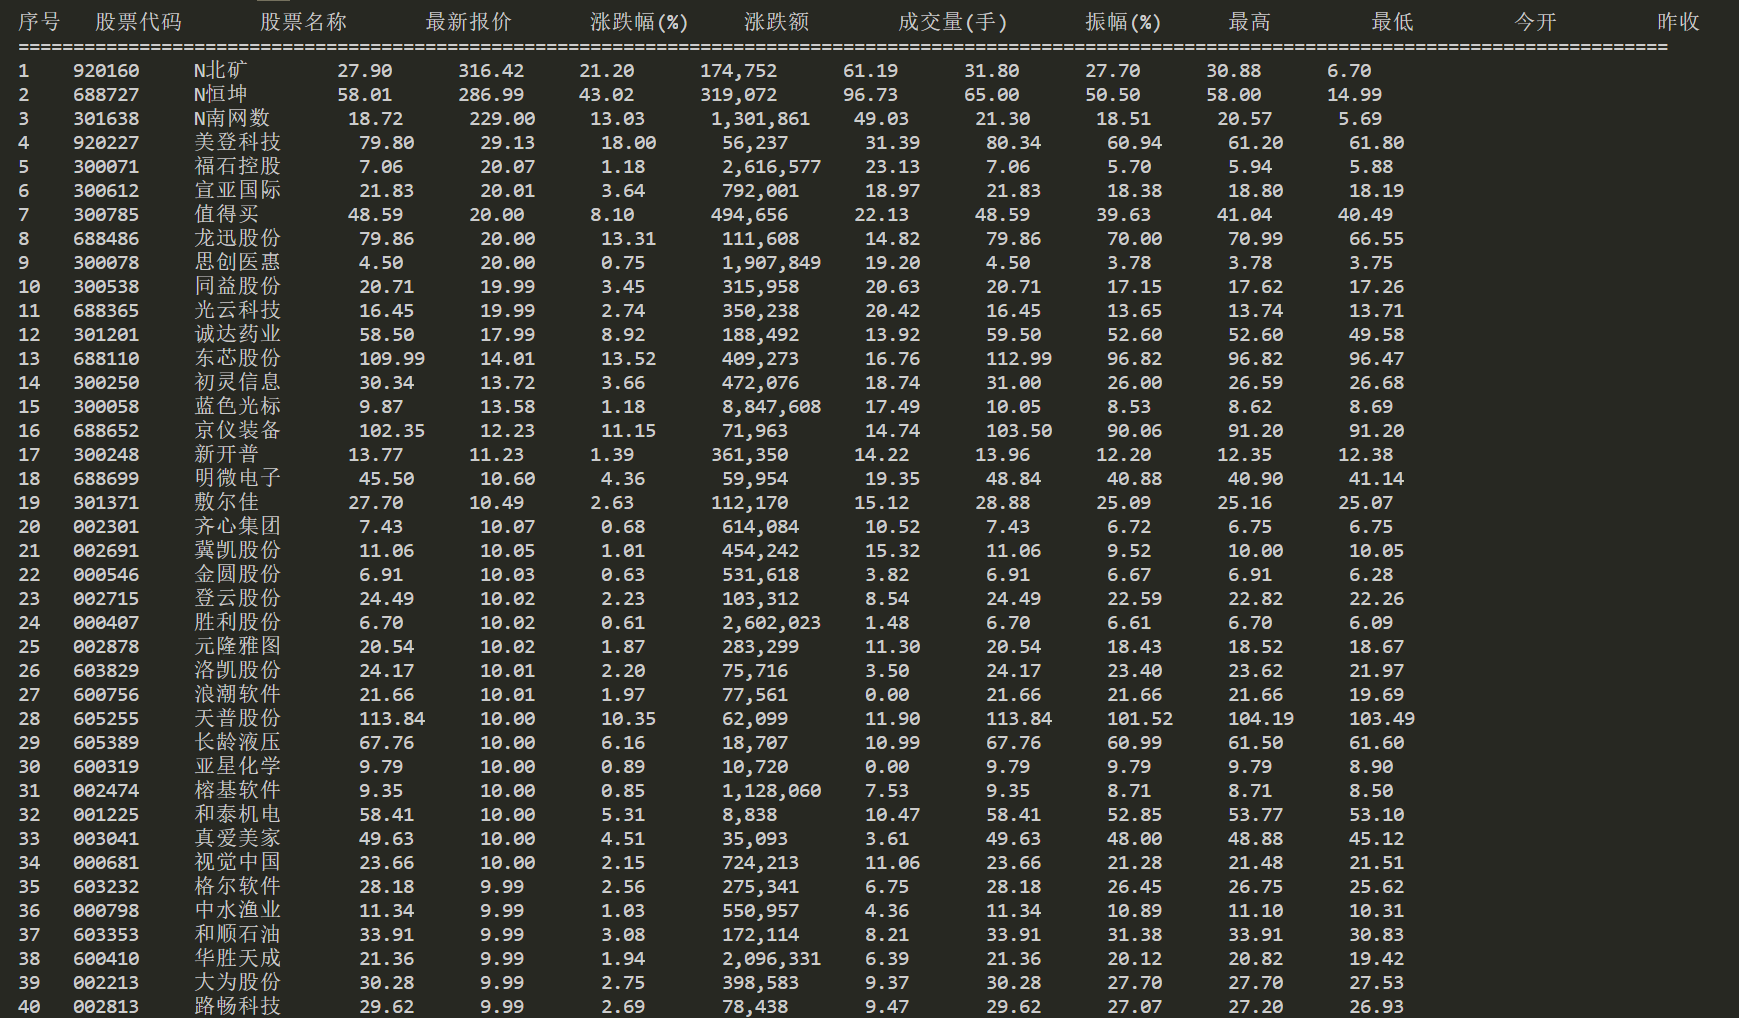Click stock name 元隆雅图
The image size is (1739, 1018).
[x=237, y=646]
